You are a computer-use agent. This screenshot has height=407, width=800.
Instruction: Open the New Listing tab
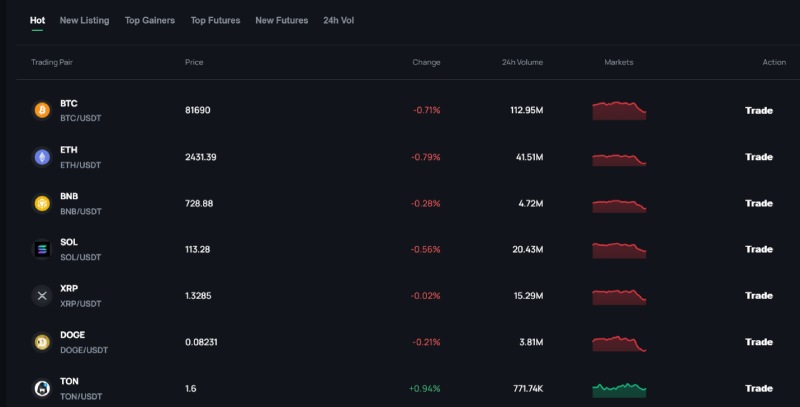84,20
